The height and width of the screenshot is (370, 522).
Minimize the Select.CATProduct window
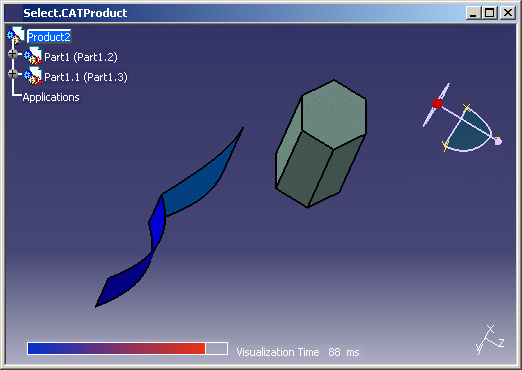[x=473, y=13]
